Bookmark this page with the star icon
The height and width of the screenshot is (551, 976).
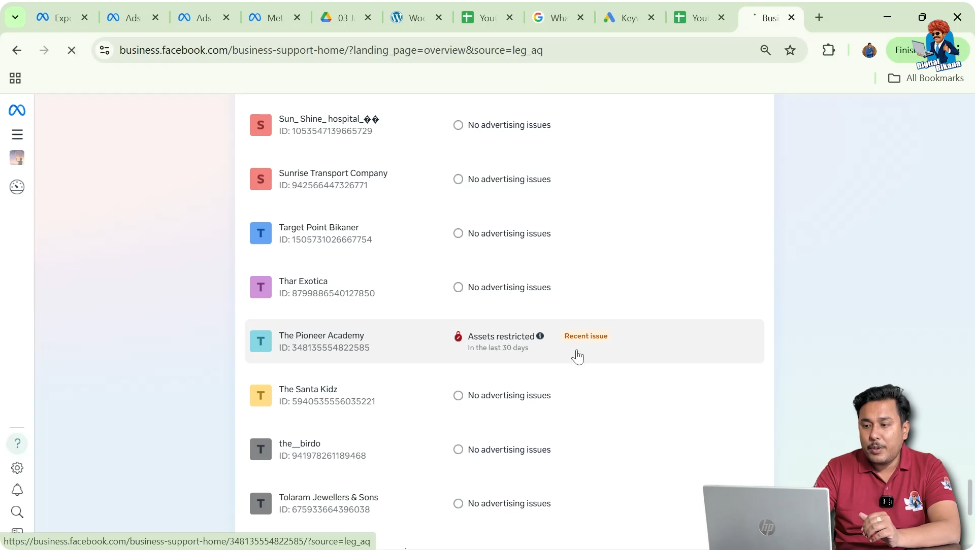(791, 50)
